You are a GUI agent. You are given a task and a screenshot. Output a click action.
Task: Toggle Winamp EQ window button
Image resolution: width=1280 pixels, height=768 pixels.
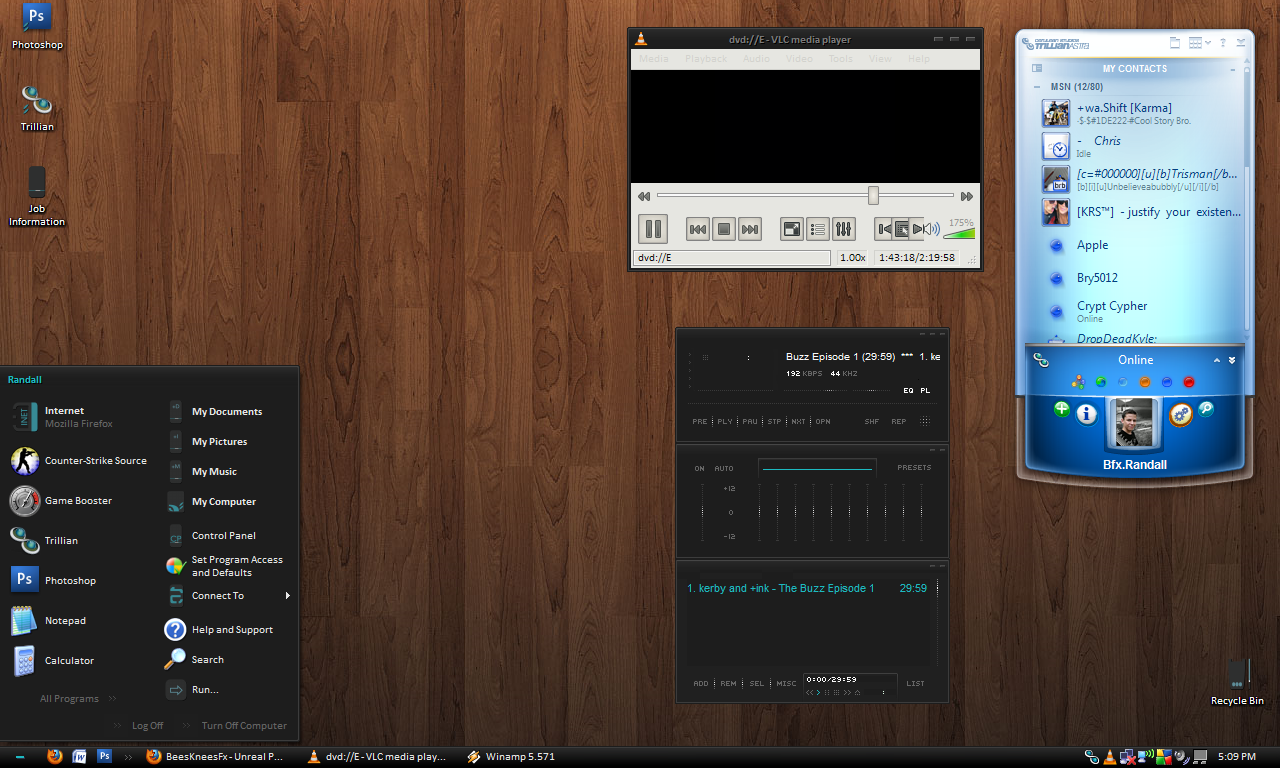click(908, 391)
